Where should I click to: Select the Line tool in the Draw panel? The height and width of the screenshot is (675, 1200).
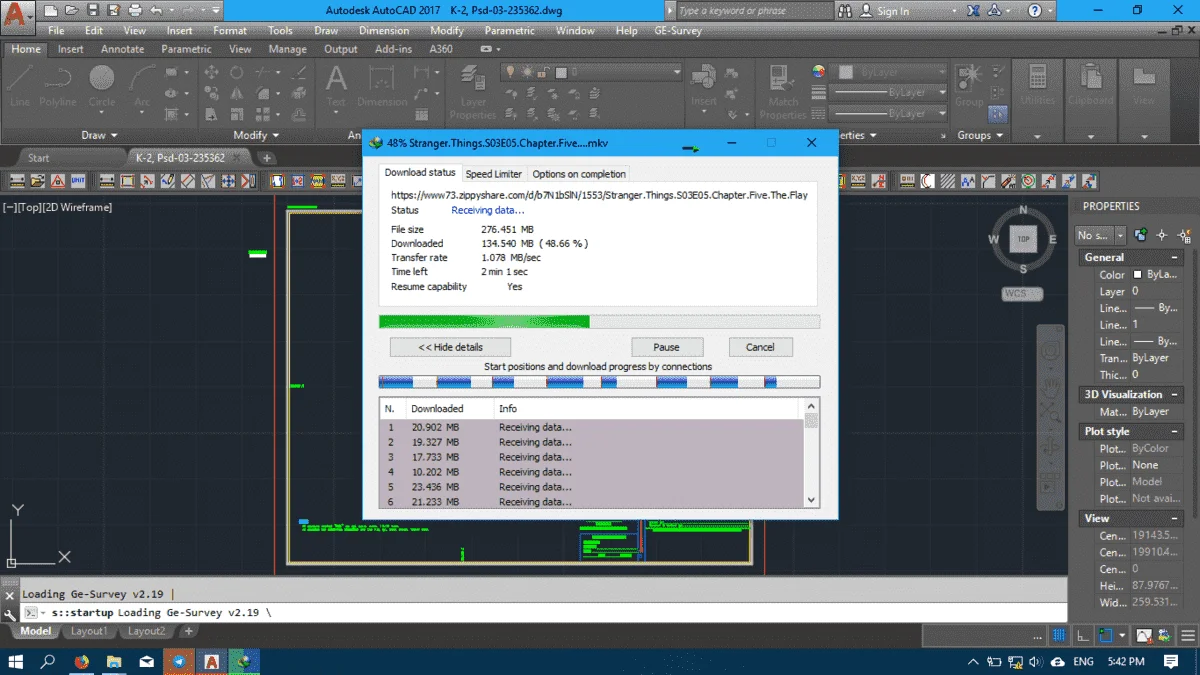pos(20,85)
